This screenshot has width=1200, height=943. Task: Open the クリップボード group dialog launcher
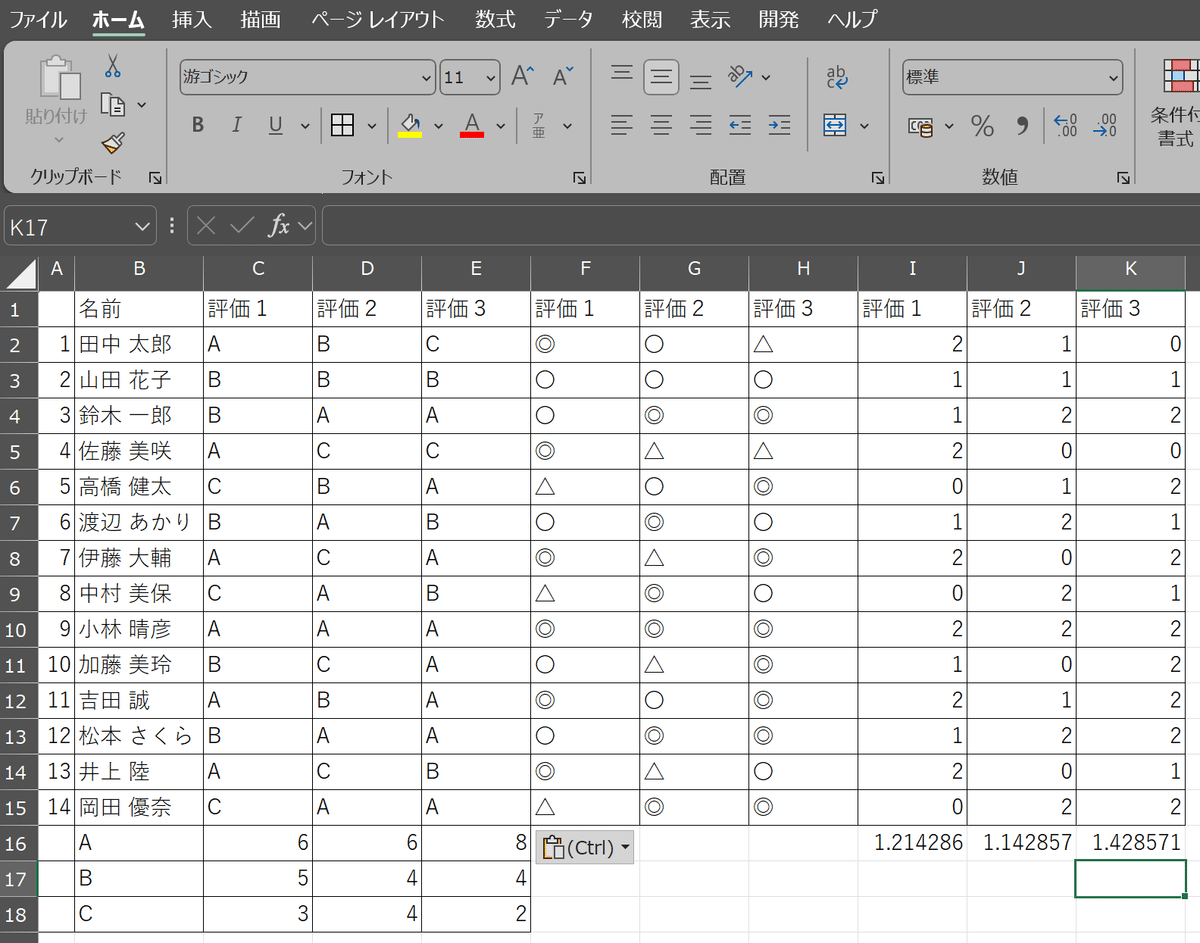click(x=155, y=178)
